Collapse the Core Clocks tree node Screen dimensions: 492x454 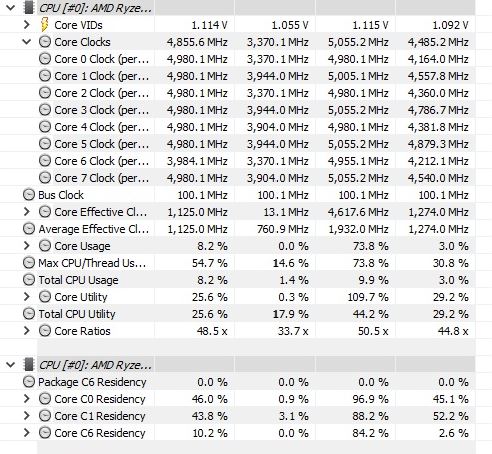click(27, 42)
